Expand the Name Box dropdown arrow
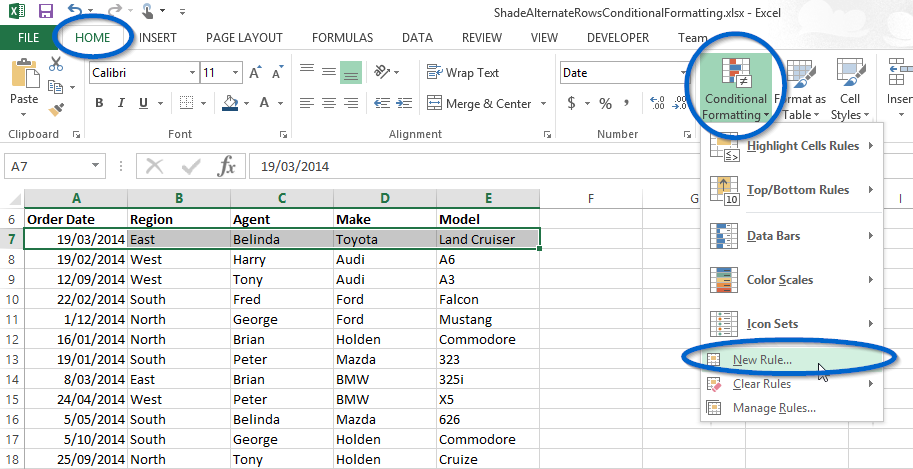This screenshot has height=469, width=913. point(95,166)
